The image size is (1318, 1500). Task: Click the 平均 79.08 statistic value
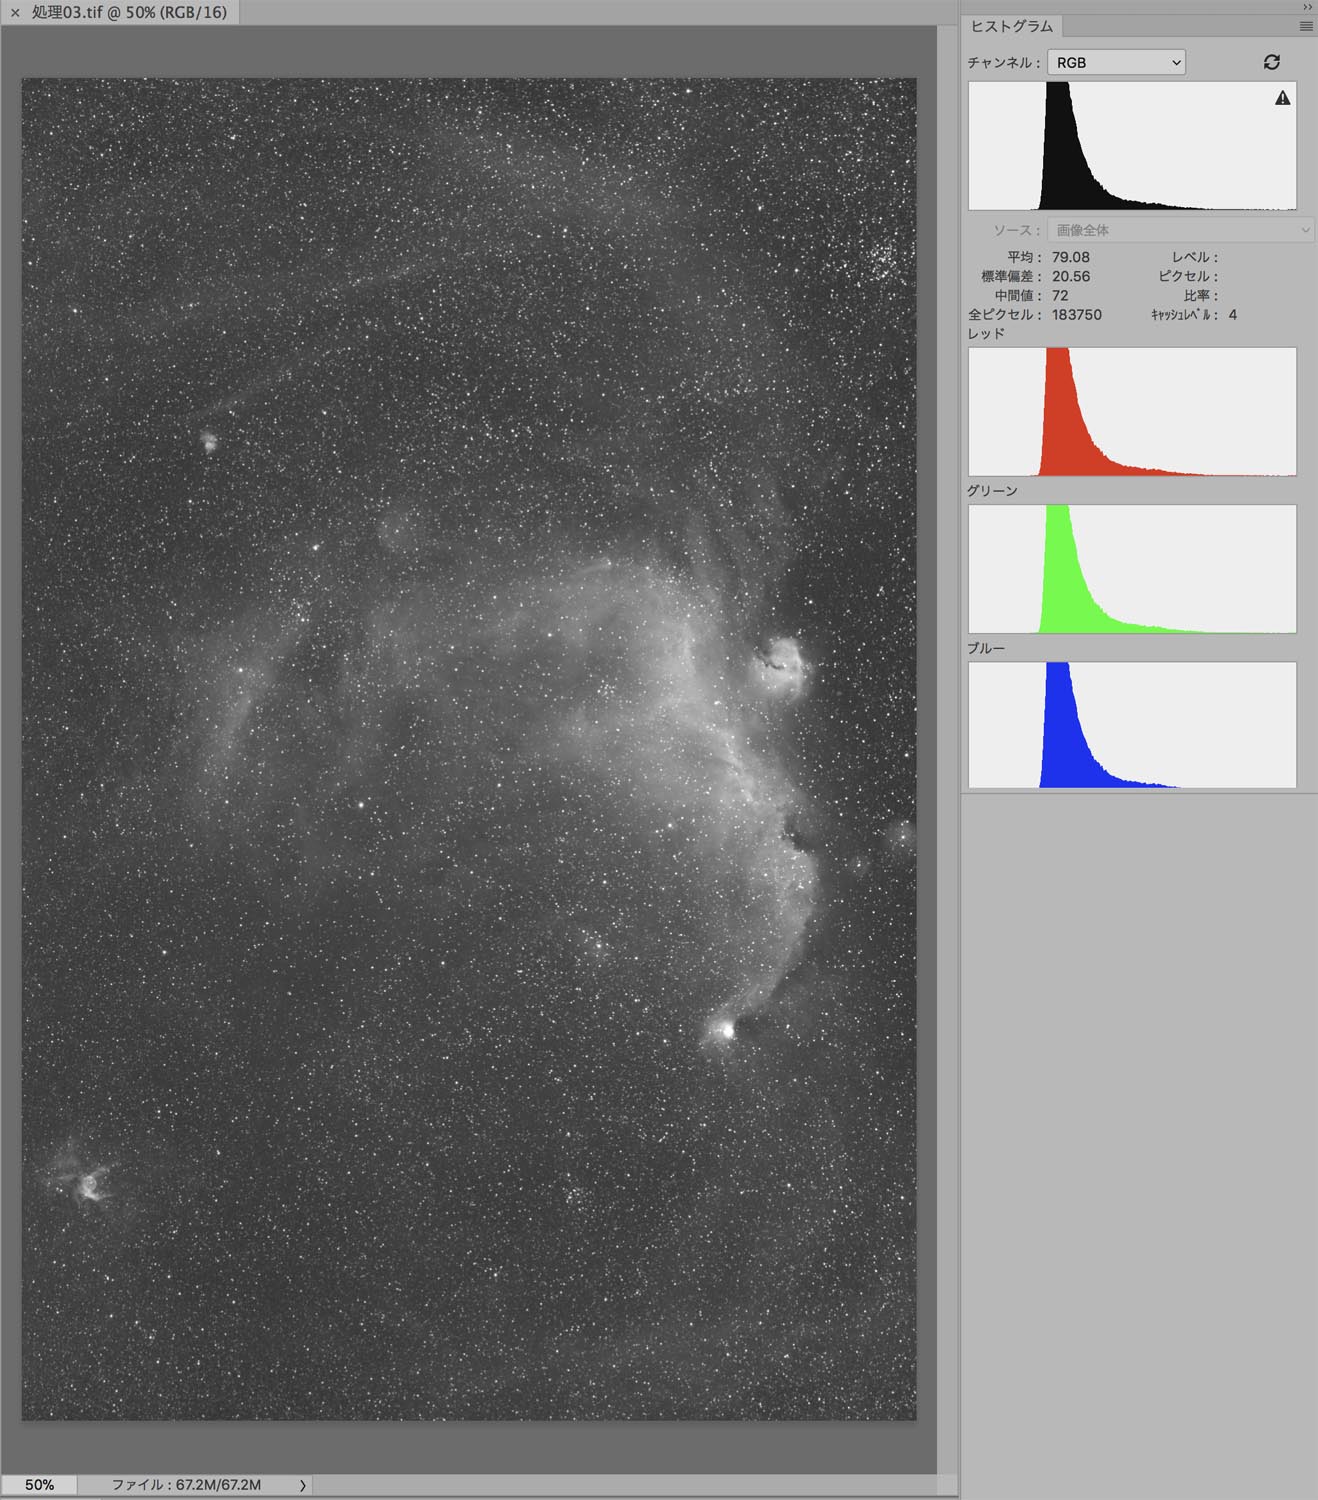(1070, 257)
